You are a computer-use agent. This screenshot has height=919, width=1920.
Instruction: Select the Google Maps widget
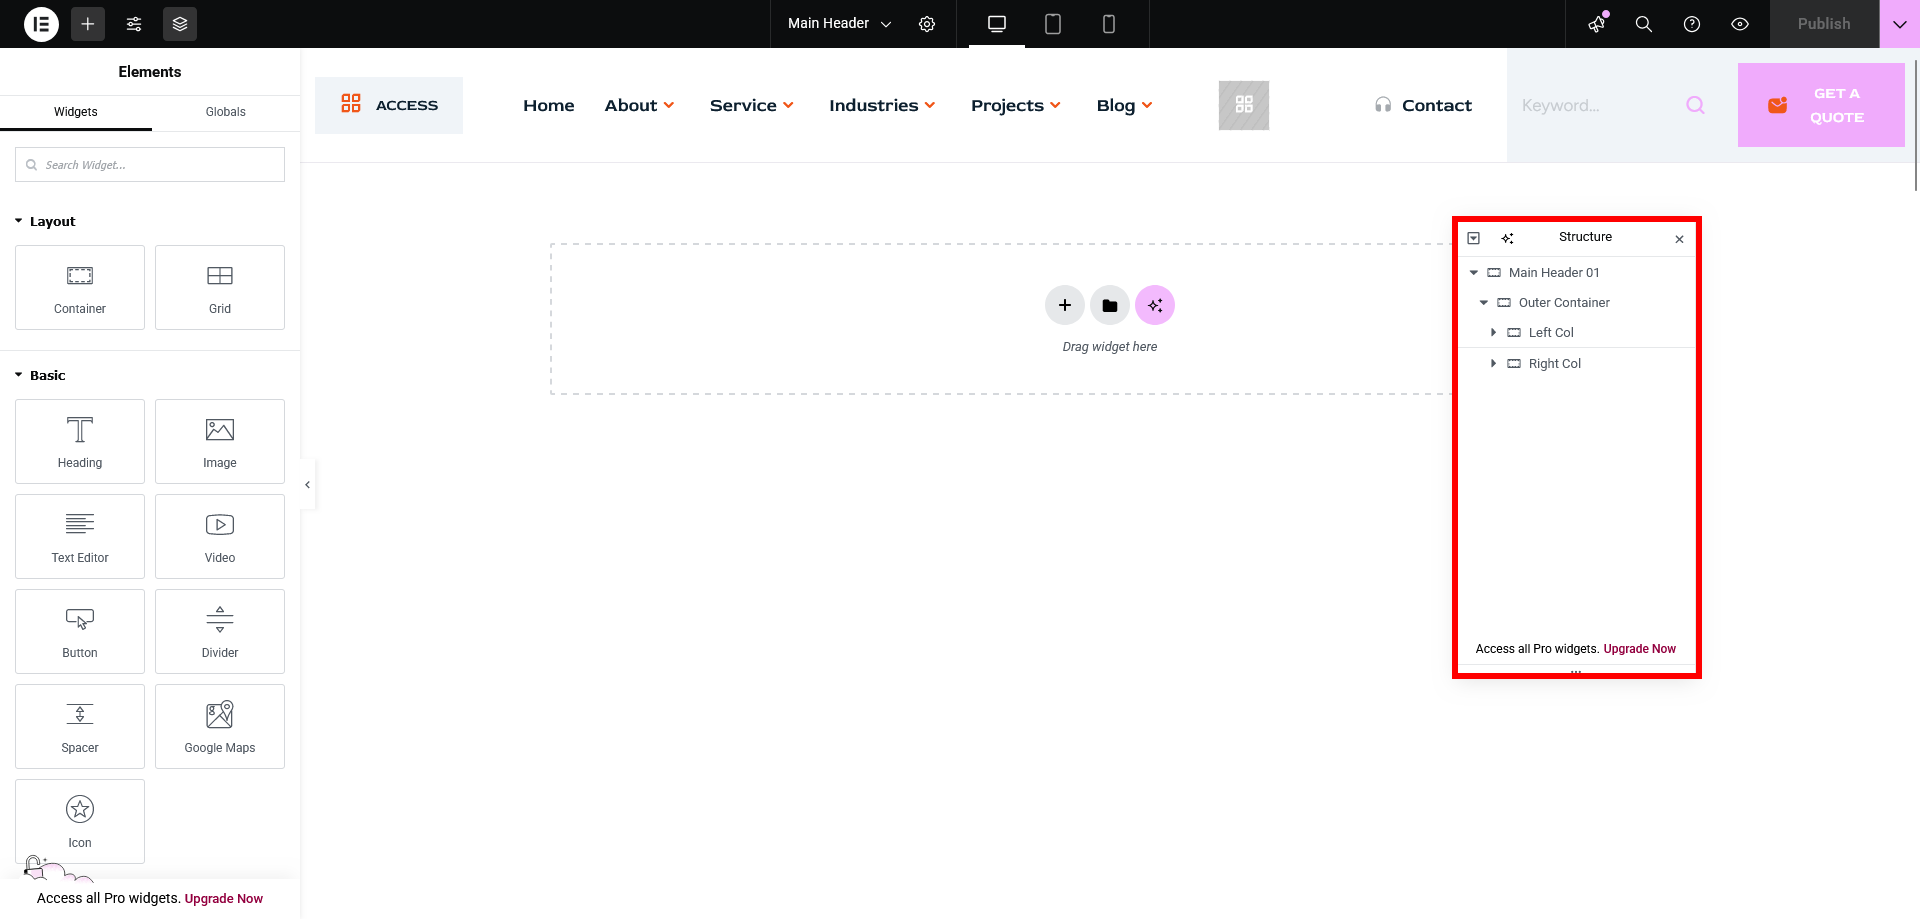tap(220, 726)
